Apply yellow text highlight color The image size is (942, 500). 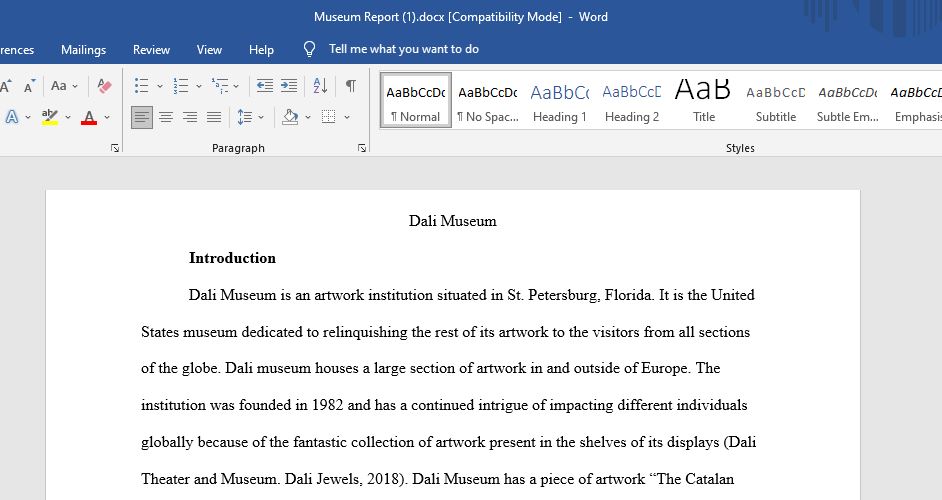click(50, 117)
